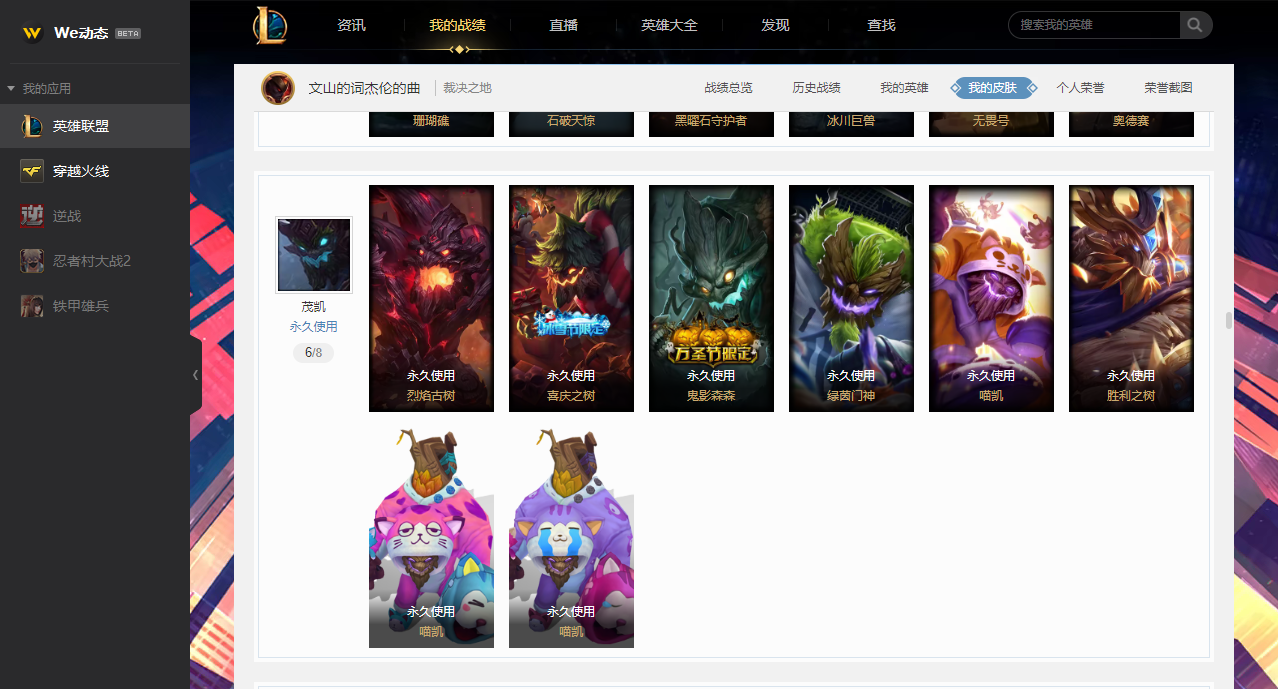Collapse the left sidebar with arrow handle
The image size is (1278, 689).
click(195, 375)
